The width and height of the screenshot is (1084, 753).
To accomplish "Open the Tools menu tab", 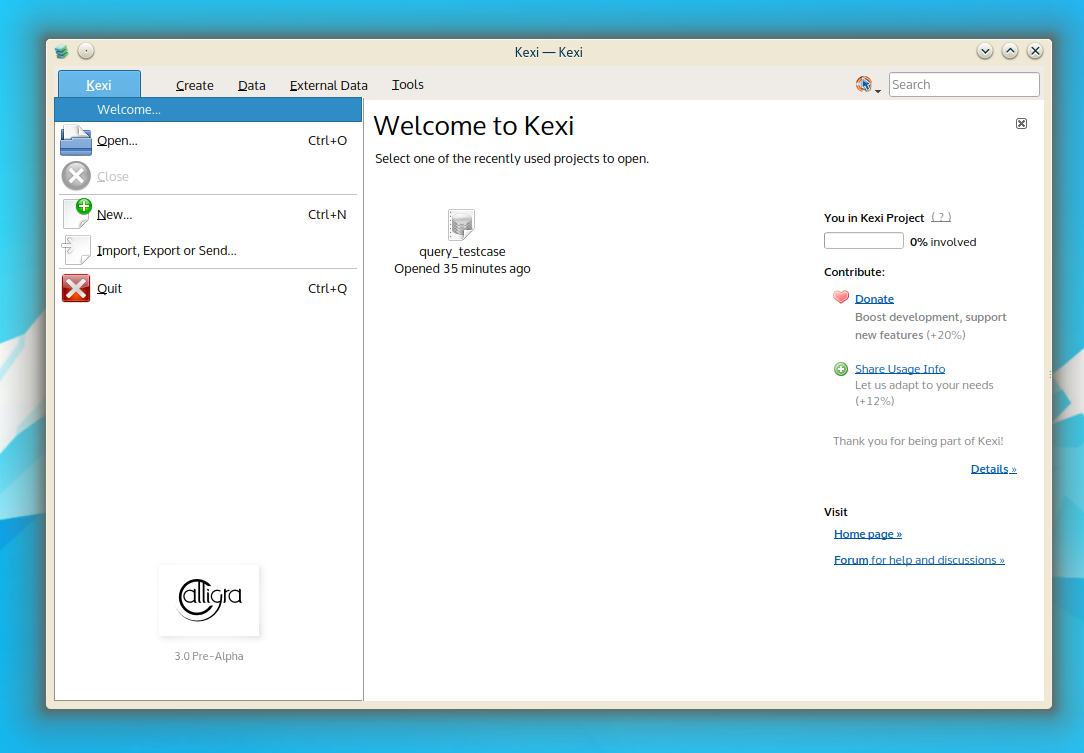I will click(407, 86).
